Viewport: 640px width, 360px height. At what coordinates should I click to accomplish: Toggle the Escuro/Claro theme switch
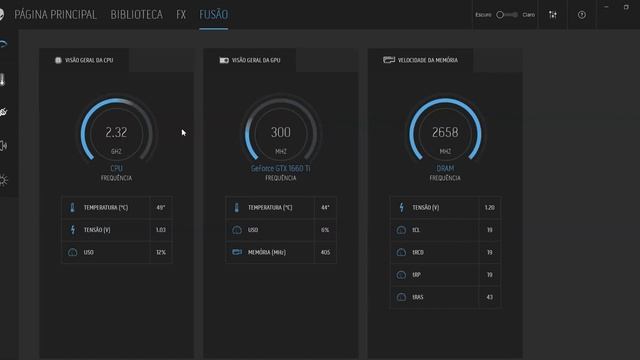(507, 15)
